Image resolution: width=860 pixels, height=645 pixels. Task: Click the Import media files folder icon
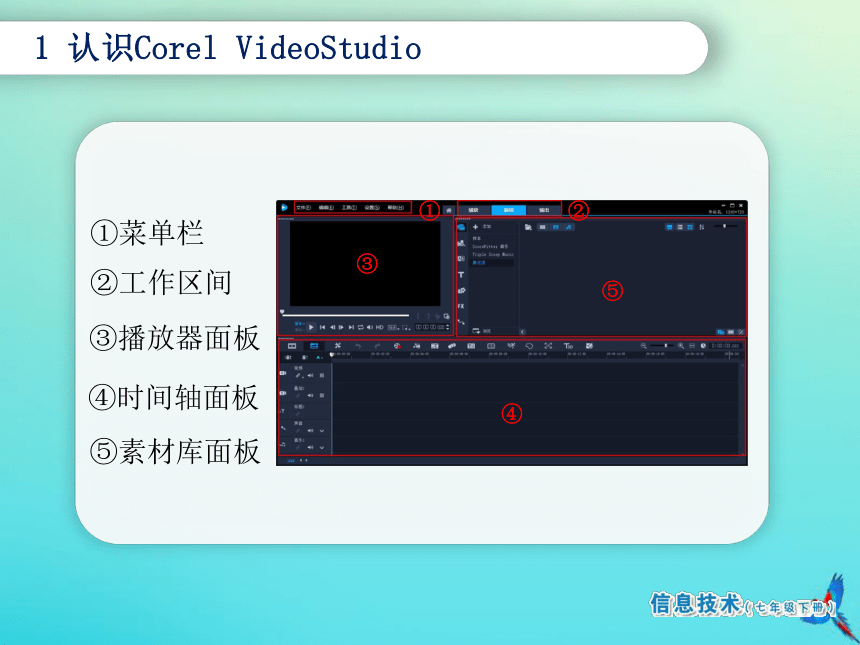(528, 227)
